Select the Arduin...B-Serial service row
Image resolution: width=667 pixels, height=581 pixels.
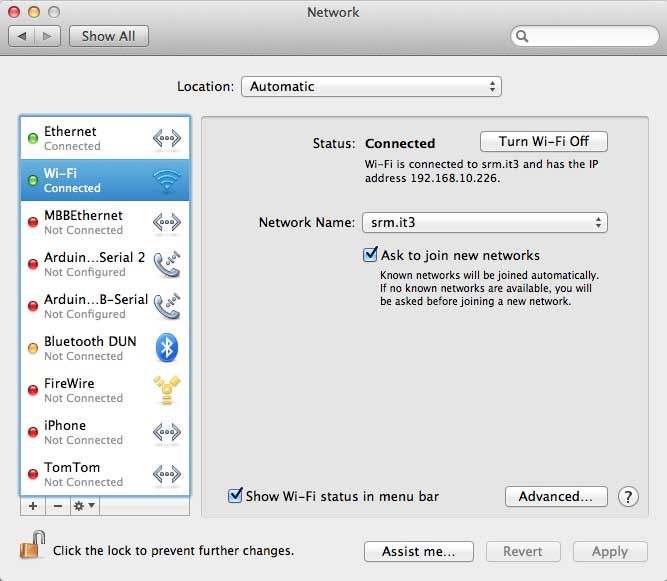(105, 306)
